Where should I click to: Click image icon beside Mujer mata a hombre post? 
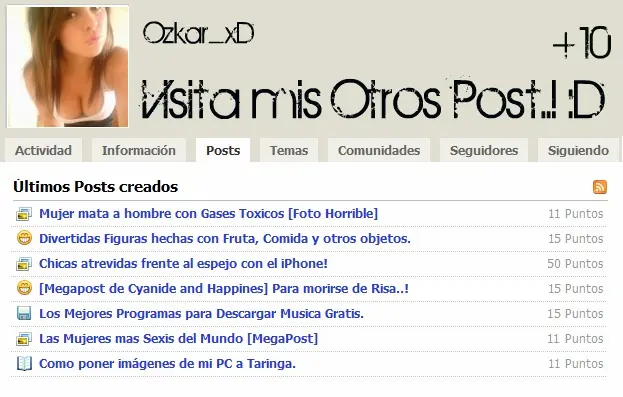pos(24,214)
